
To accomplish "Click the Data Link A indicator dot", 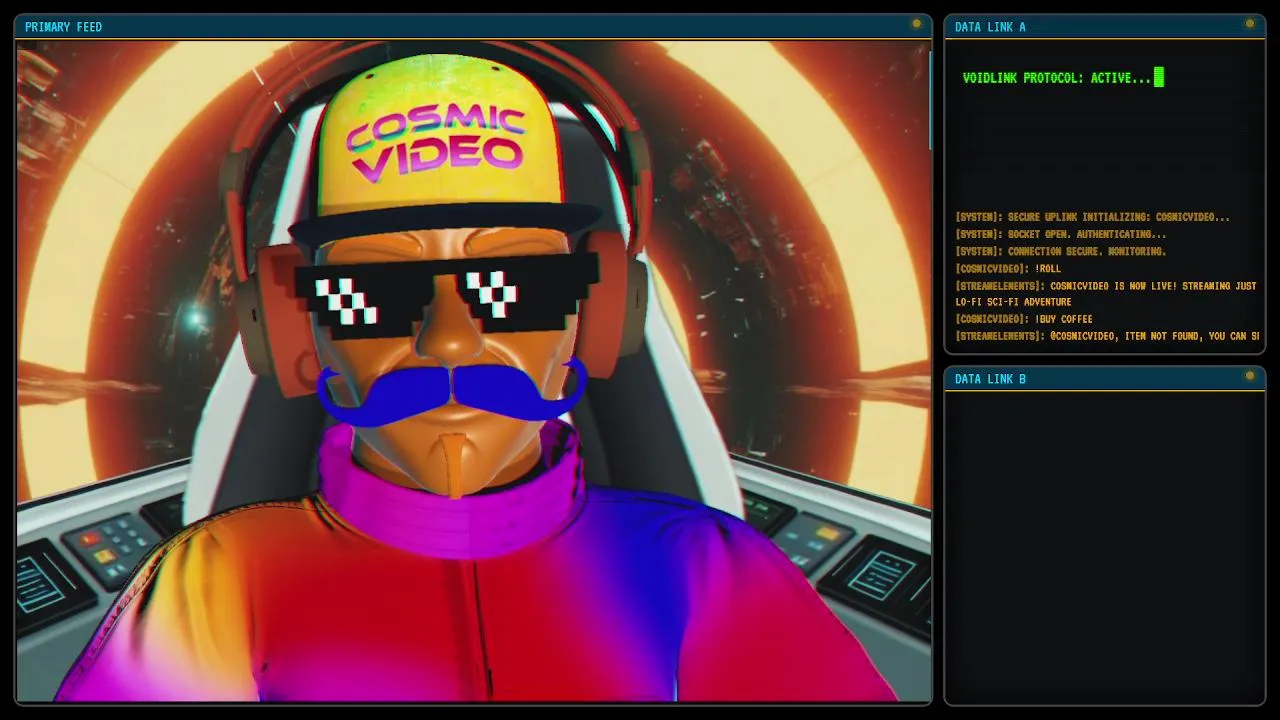I will (x=1249, y=24).
